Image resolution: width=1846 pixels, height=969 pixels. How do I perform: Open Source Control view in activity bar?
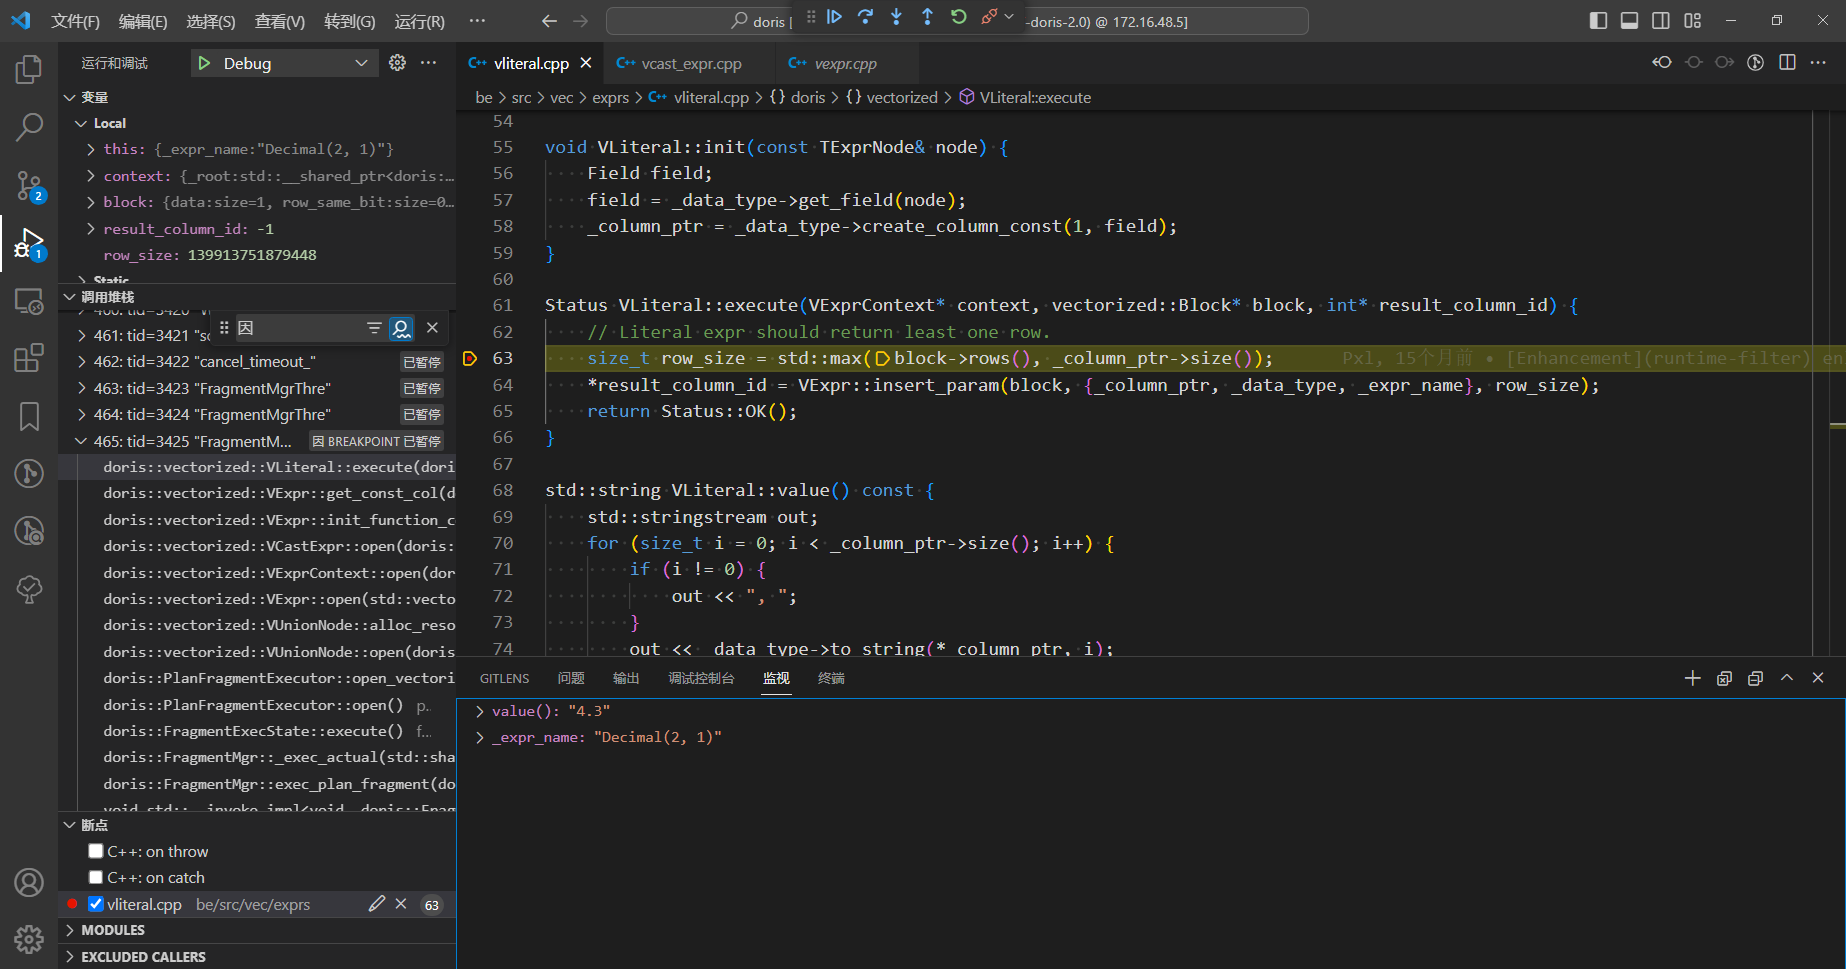[29, 185]
